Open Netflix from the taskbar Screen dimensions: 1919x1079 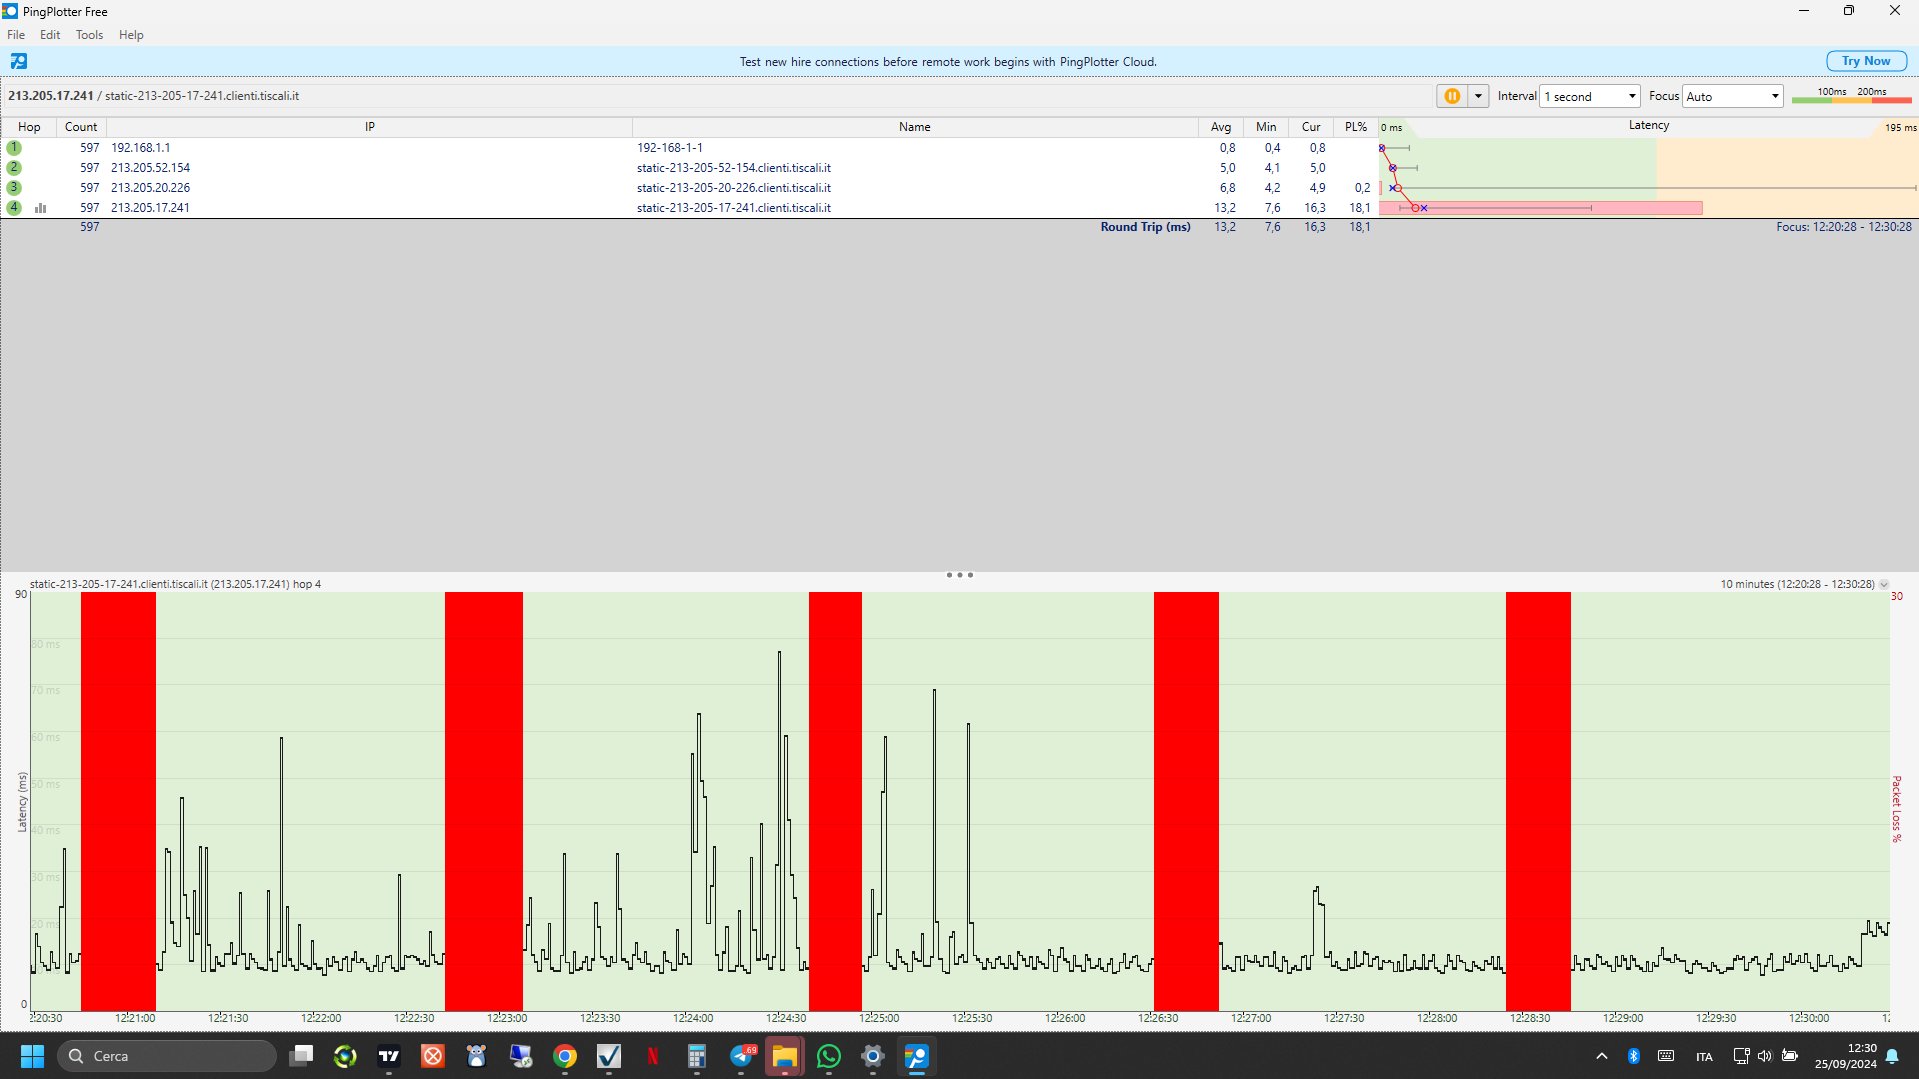pyautogui.click(x=653, y=1056)
